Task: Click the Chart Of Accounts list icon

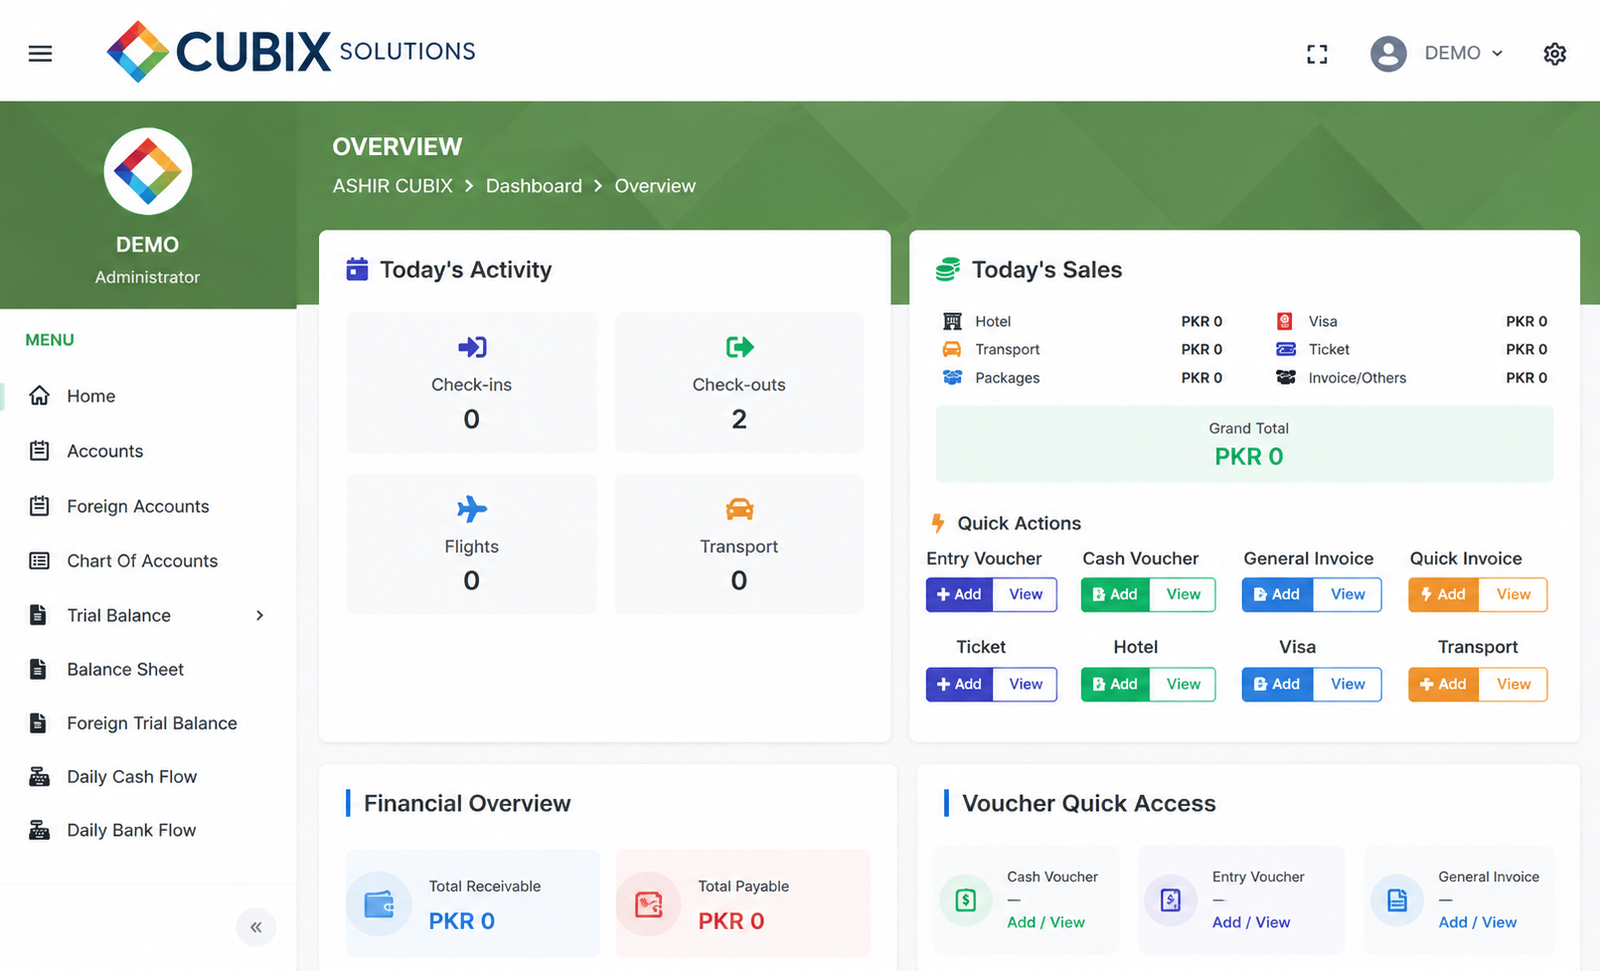Action: [x=39, y=561]
